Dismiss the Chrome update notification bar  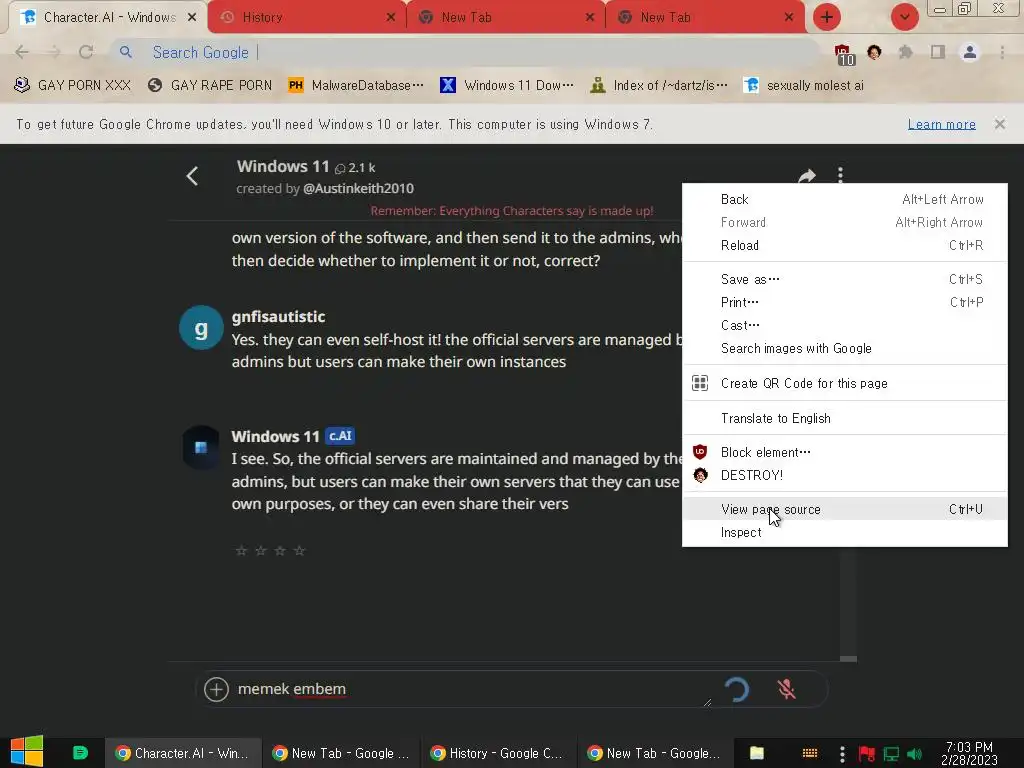(999, 124)
